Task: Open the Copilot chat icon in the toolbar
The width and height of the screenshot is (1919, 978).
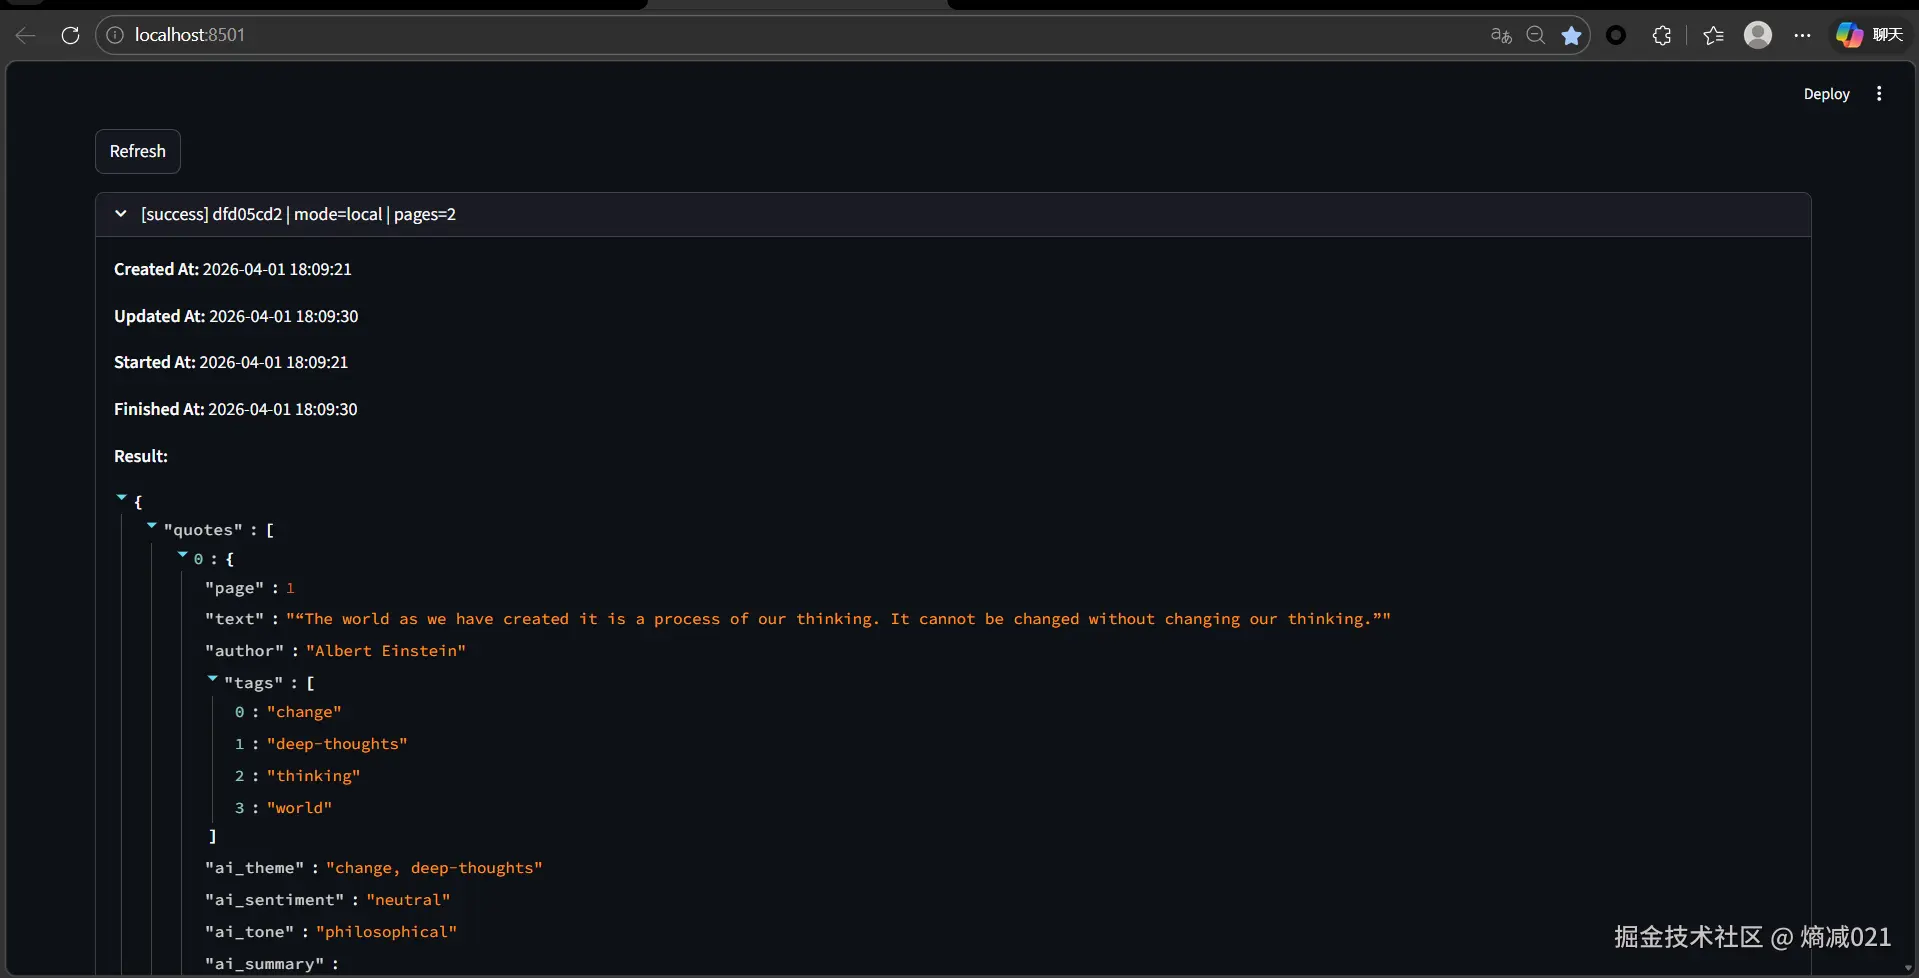Action: (x=1849, y=34)
